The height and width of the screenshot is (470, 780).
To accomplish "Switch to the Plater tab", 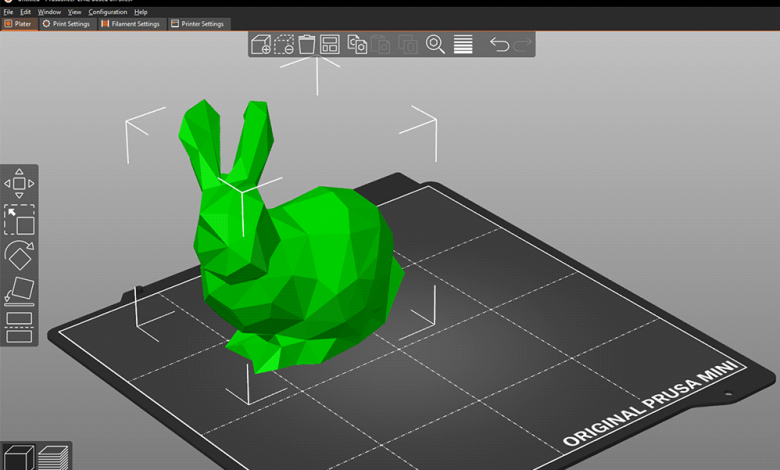I will 19,23.
